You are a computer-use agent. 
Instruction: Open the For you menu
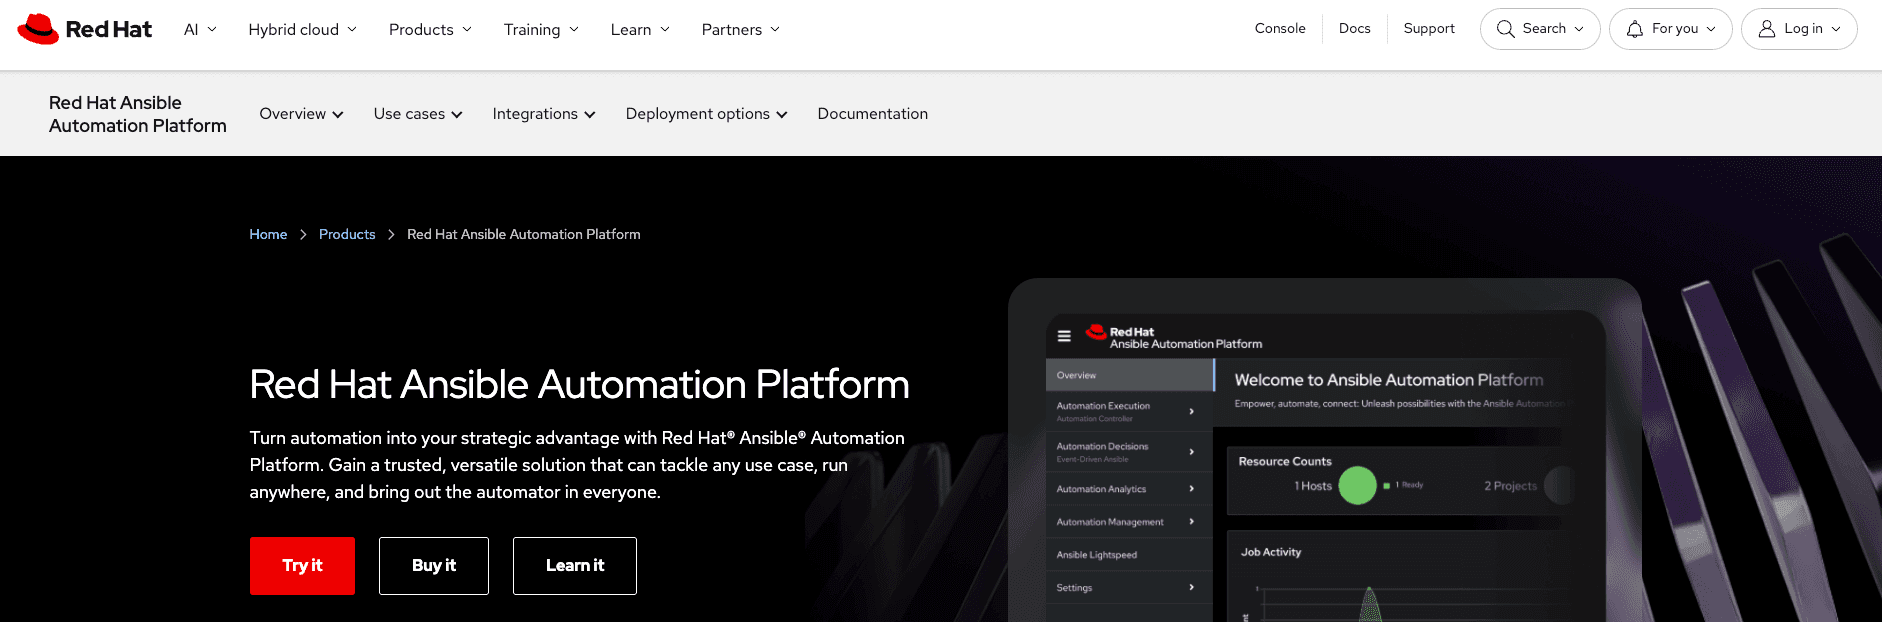1671,29
